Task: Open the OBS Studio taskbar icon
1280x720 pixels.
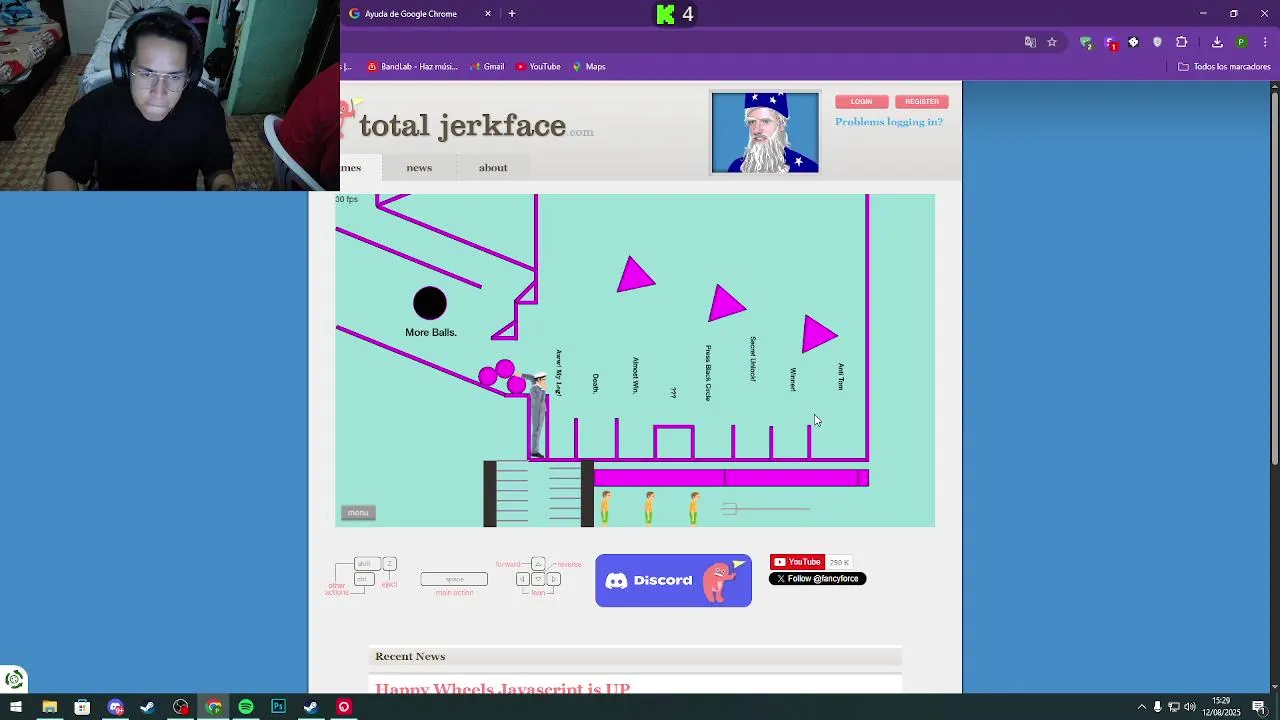Action: click(180, 707)
